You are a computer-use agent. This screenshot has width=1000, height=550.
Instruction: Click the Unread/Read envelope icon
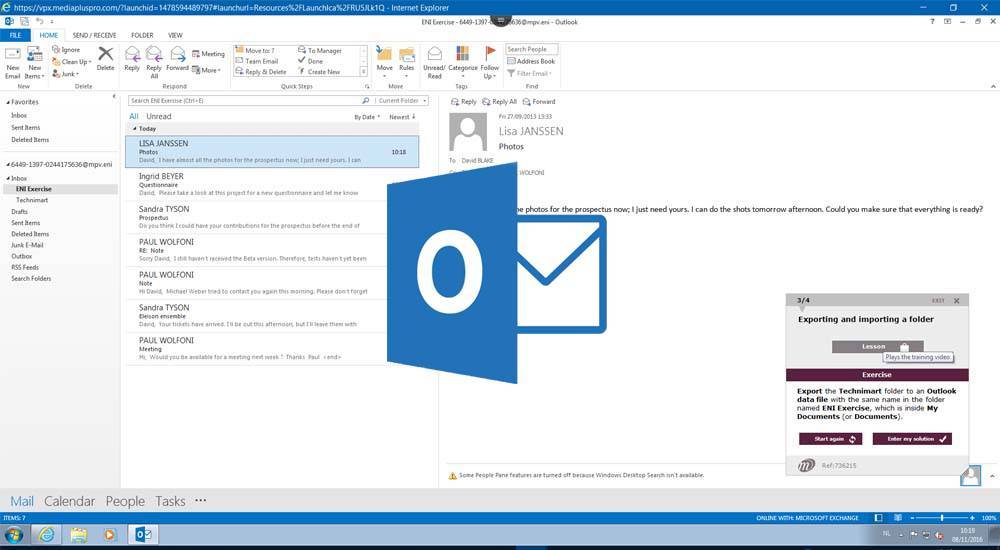click(x=435, y=58)
